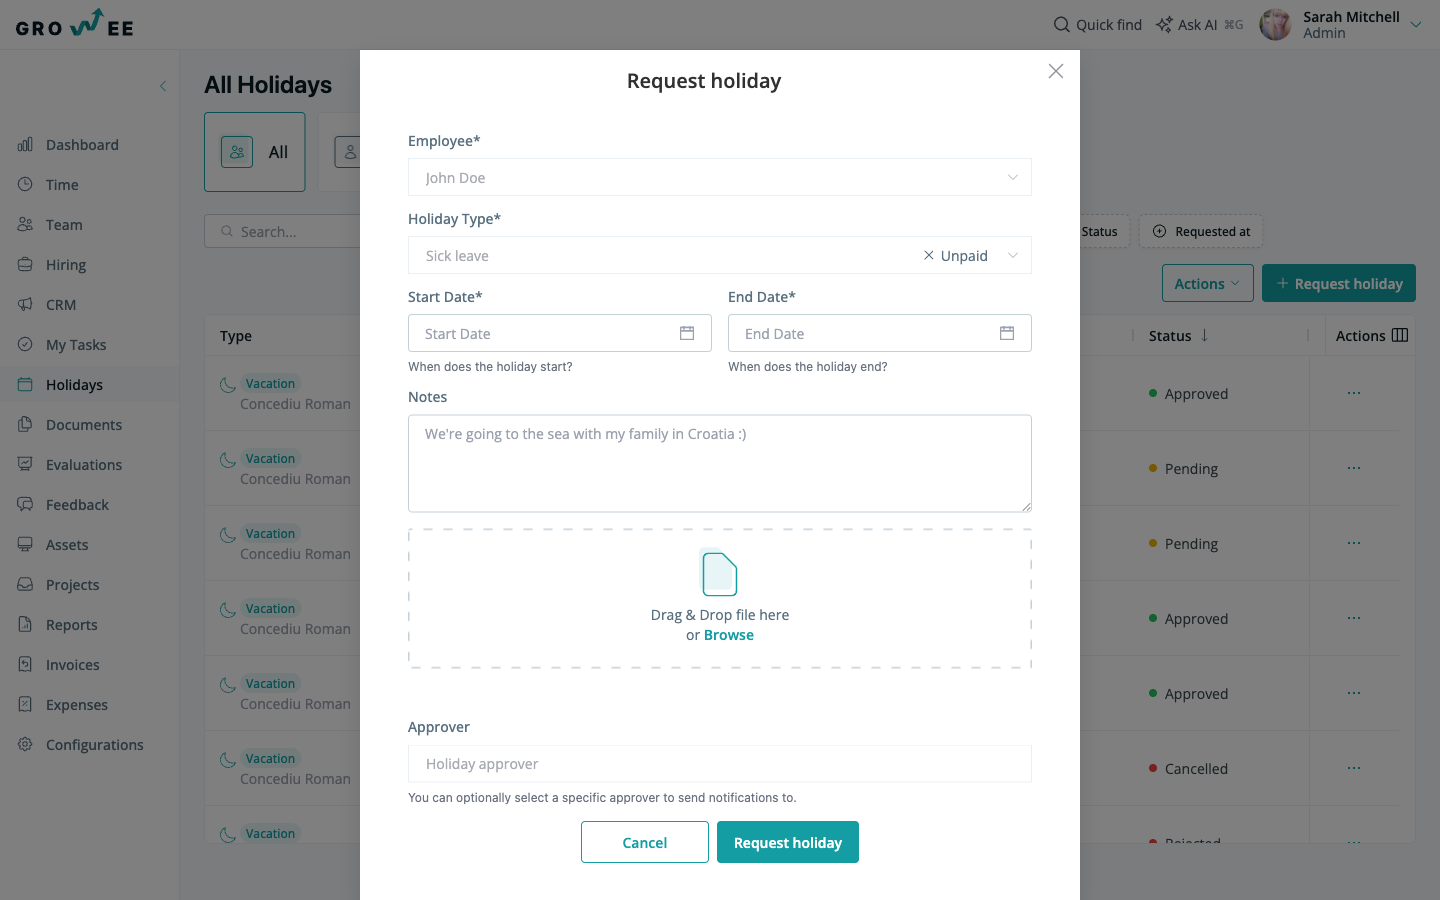Open the table column settings icon

point(1400,336)
